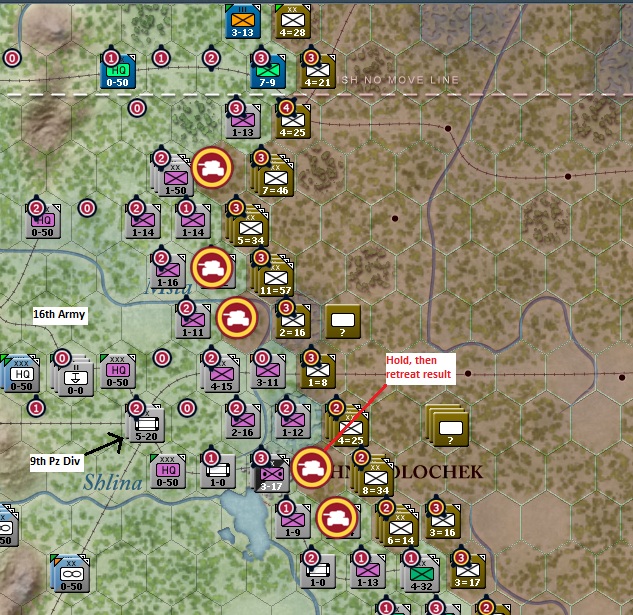The image size is (633, 615).
Task: Select the Soviet 7=46 unit stack
Action: point(274,178)
